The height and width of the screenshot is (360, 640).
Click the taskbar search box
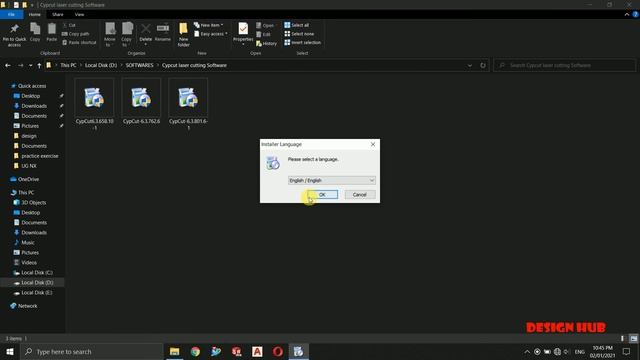coord(92,351)
